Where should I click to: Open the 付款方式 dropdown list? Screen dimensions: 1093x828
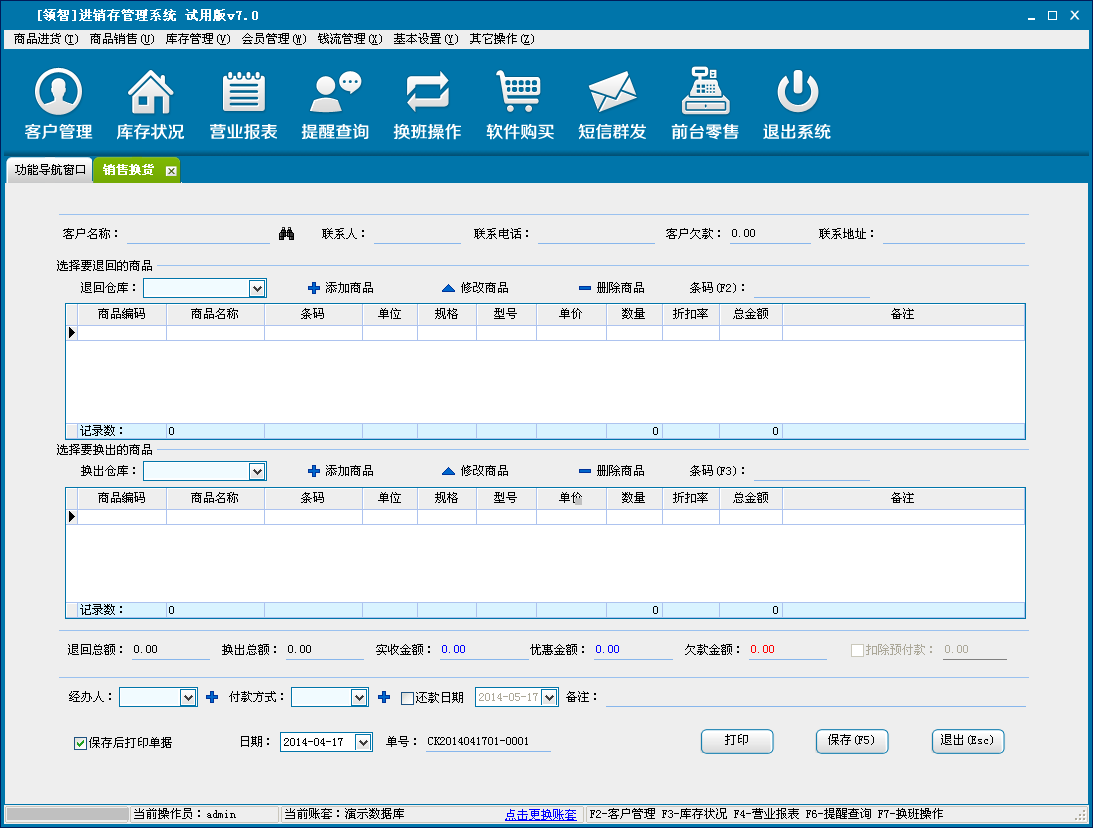tap(359, 698)
